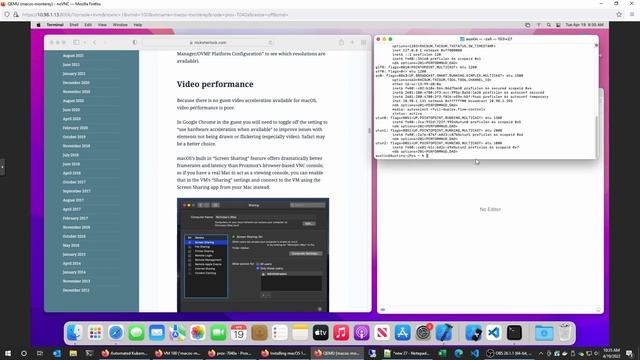Open the Shell menu
This screenshot has width=640, height=360.
[74, 25]
